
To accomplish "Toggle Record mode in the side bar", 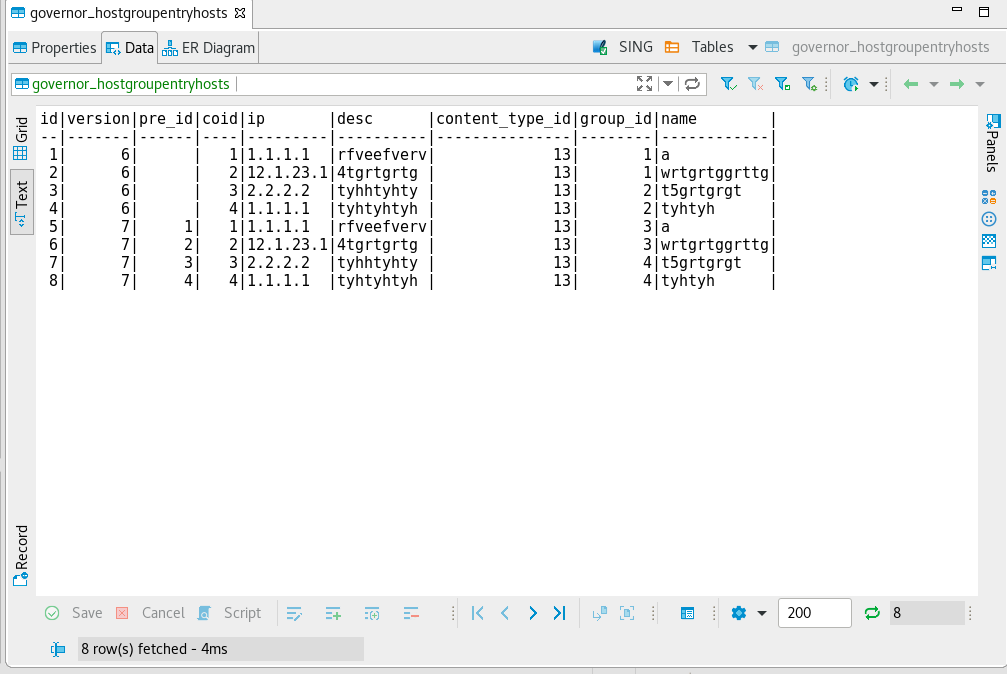I will [21, 556].
